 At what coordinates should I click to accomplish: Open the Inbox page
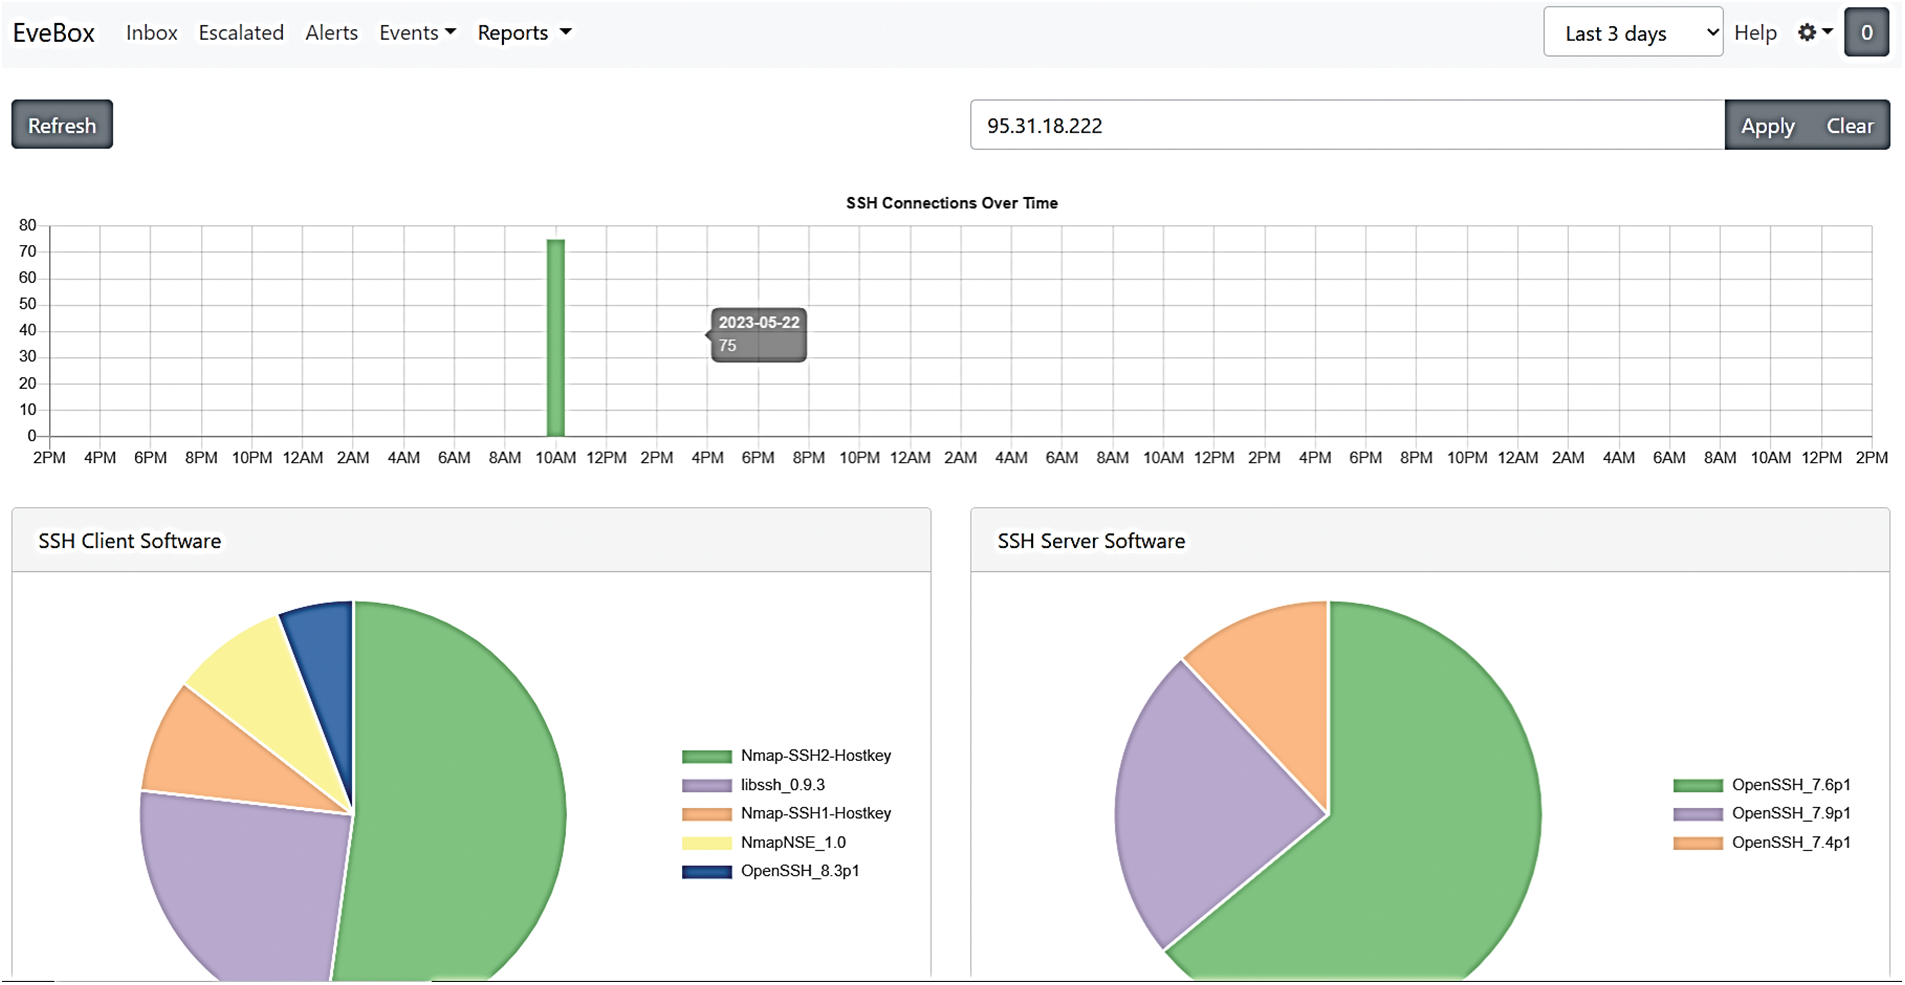[152, 33]
